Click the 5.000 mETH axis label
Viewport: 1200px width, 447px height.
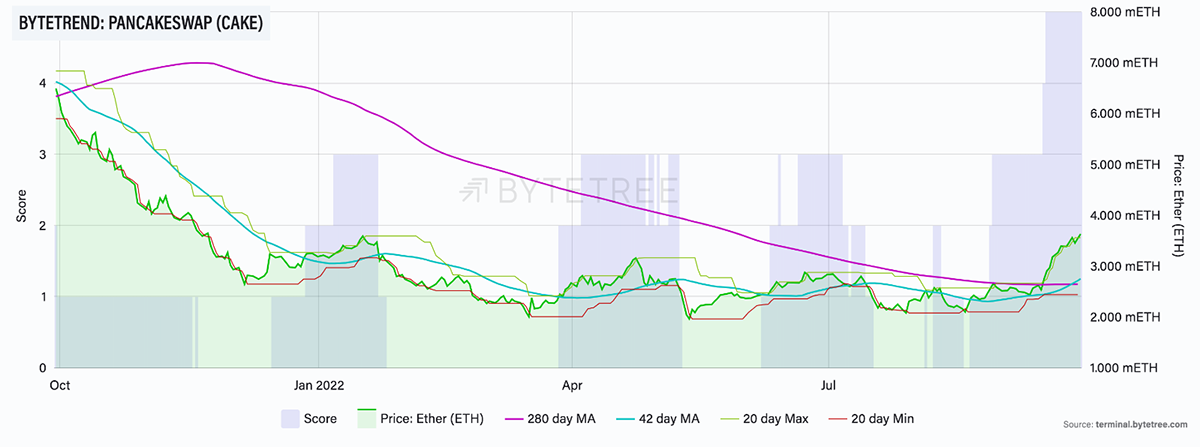point(1123,165)
